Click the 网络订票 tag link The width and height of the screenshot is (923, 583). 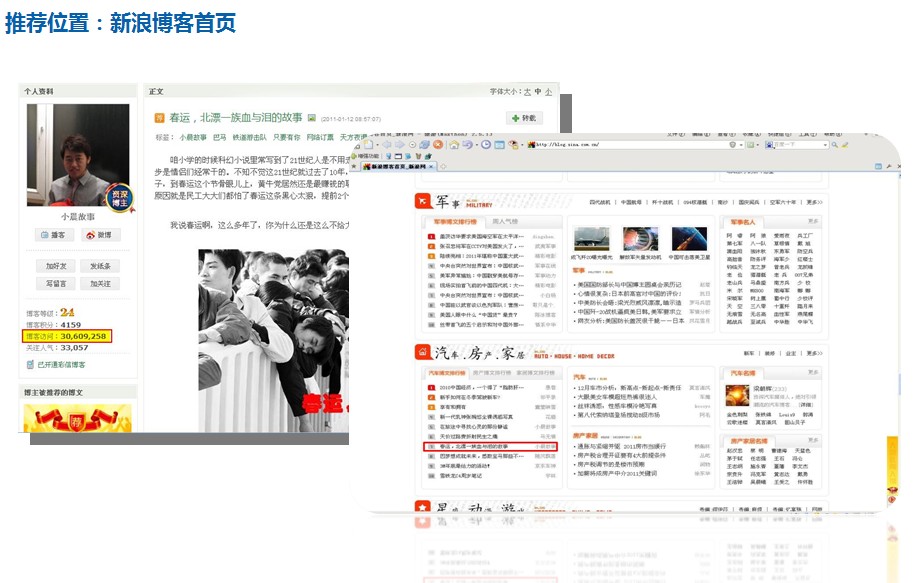(320, 137)
